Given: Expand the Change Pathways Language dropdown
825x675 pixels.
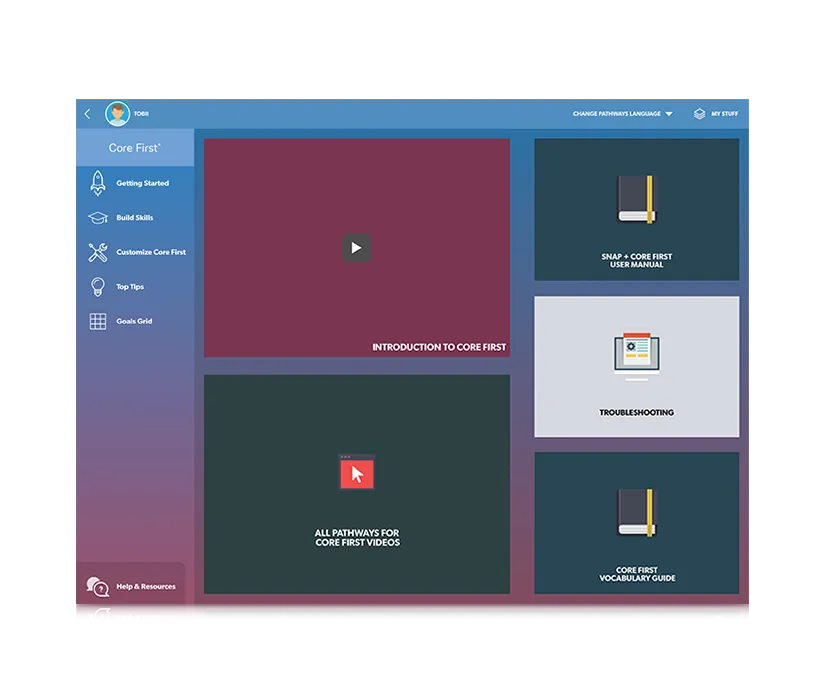Looking at the screenshot, I should pyautogui.click(x=622, y=114).
